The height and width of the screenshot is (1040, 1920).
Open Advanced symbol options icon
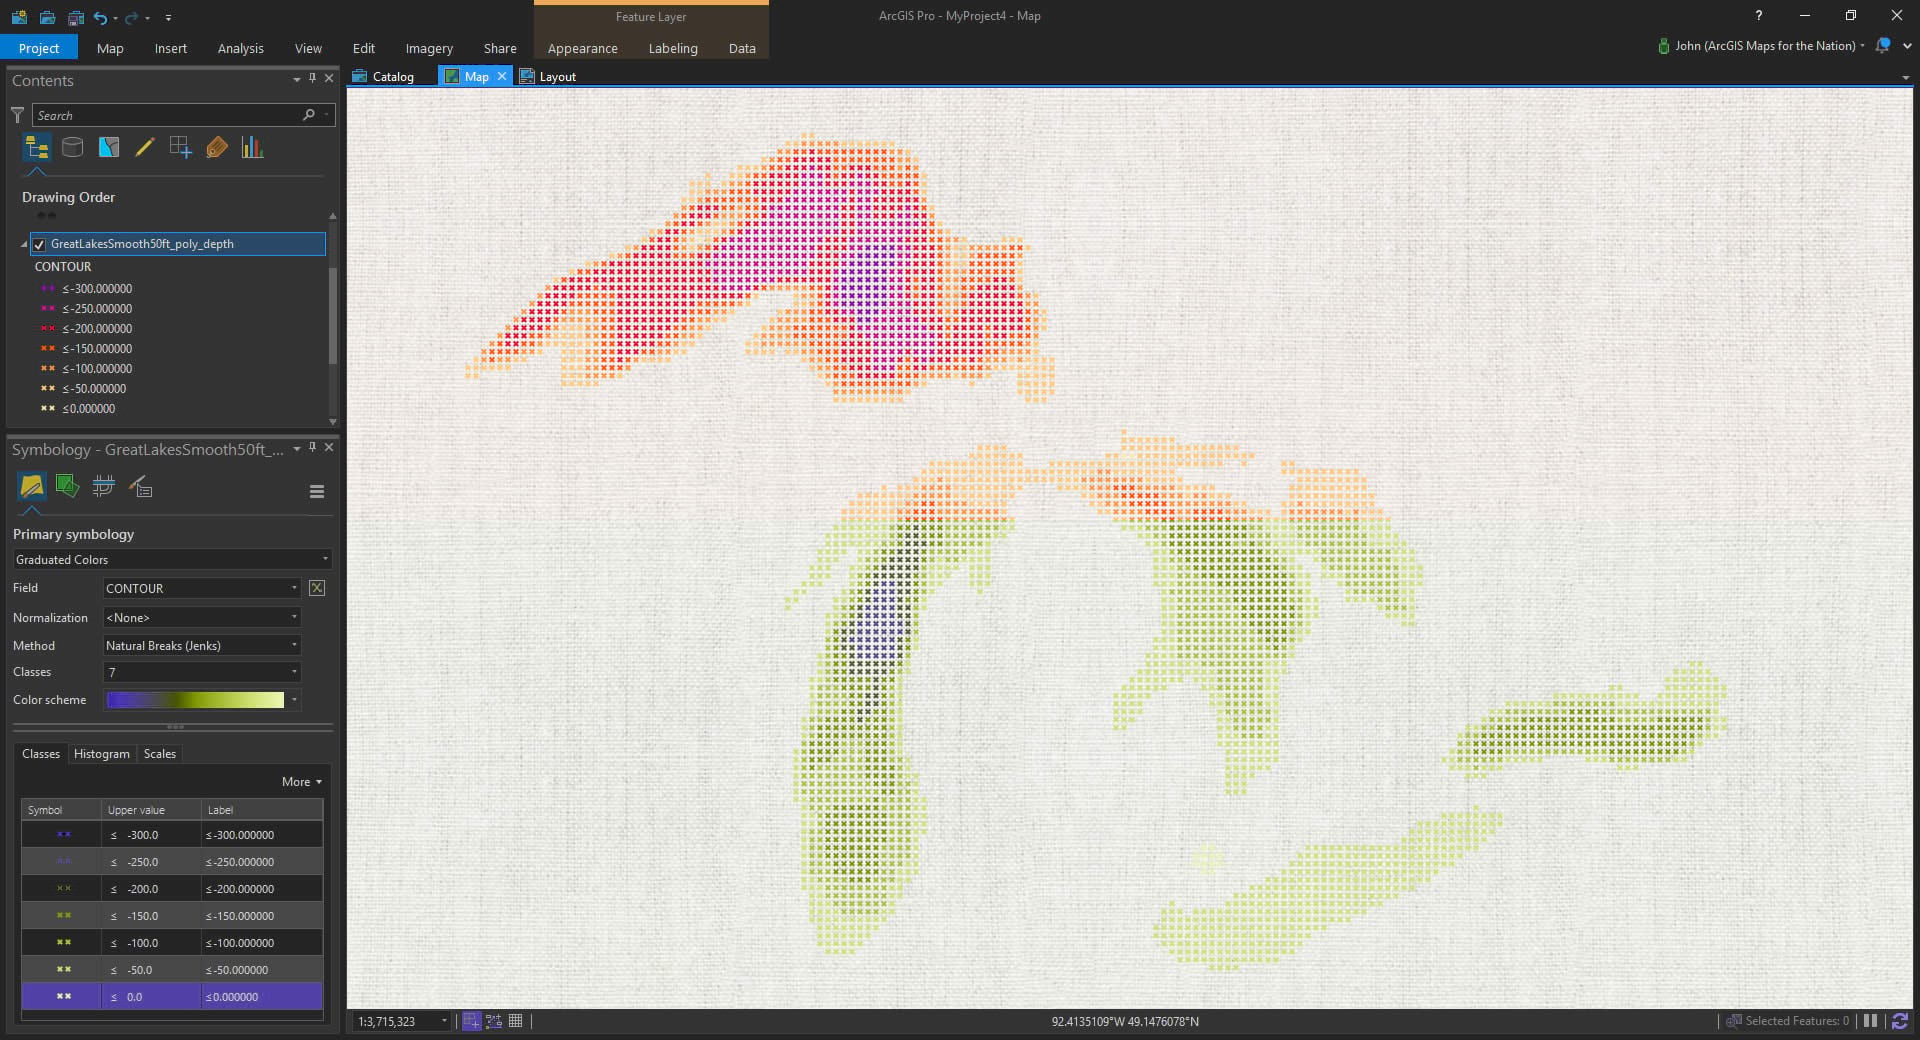140,486
